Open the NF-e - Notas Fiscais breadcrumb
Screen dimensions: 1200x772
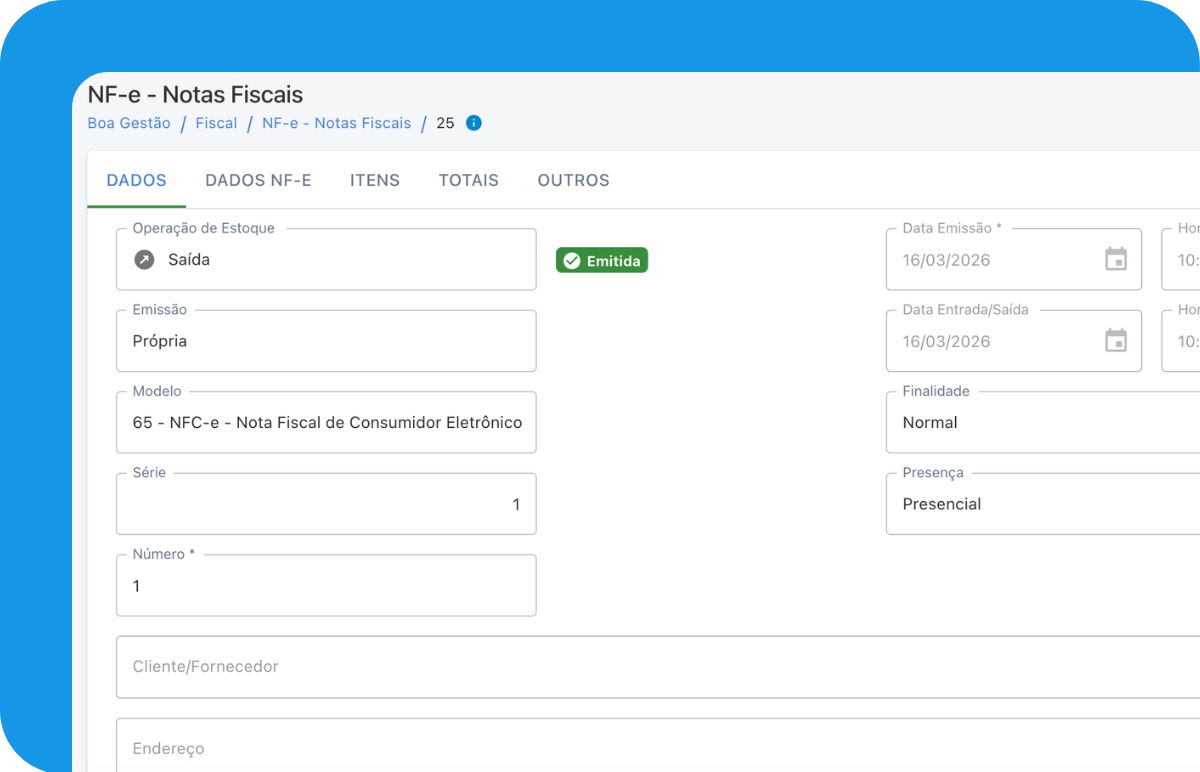coord(336,123)
